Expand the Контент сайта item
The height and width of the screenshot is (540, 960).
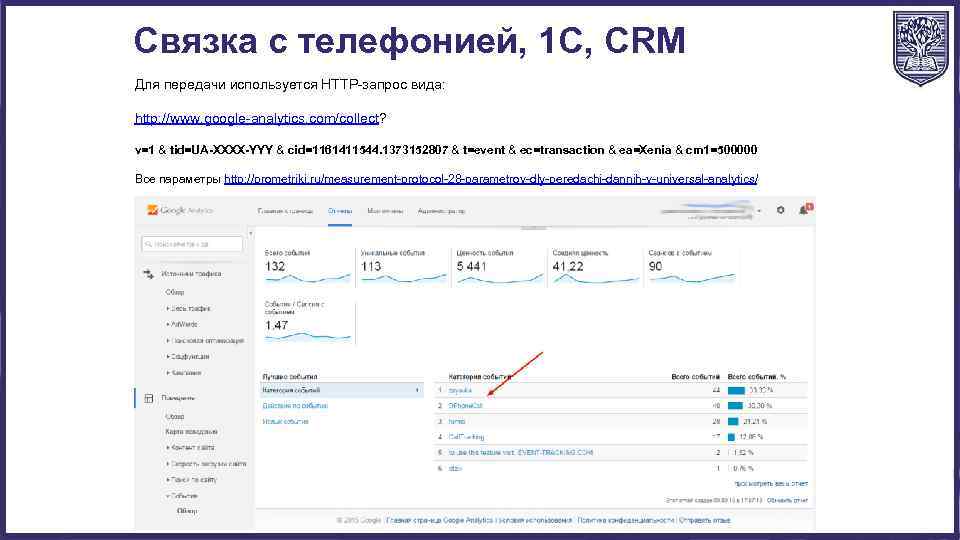190,448
